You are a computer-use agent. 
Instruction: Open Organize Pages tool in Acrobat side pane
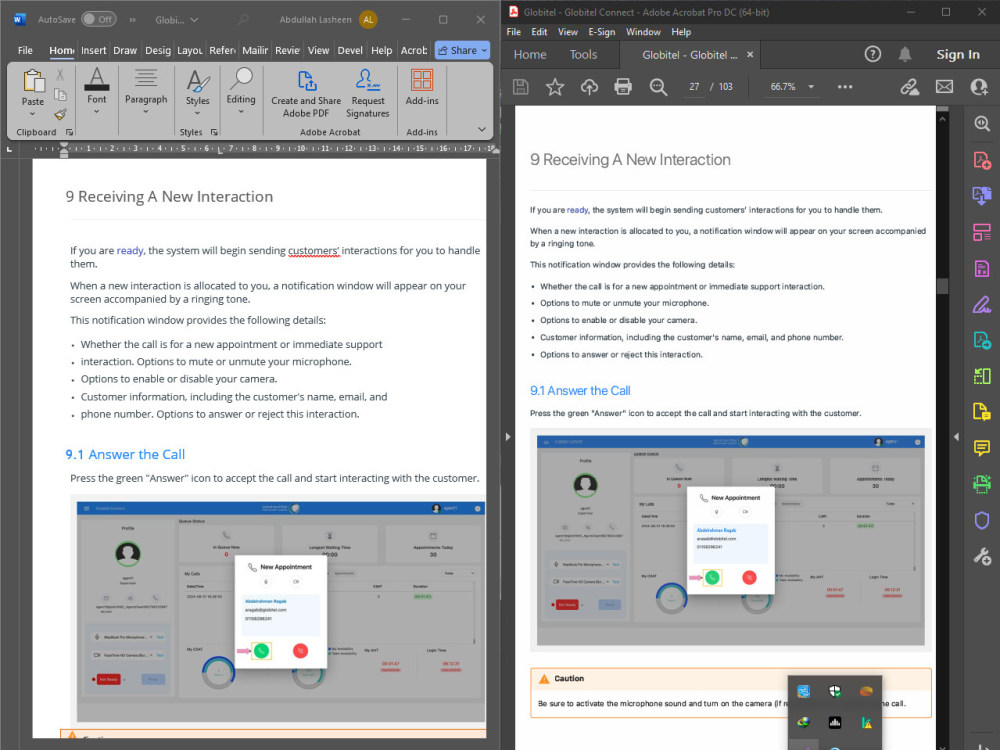[x=982, y=232]
